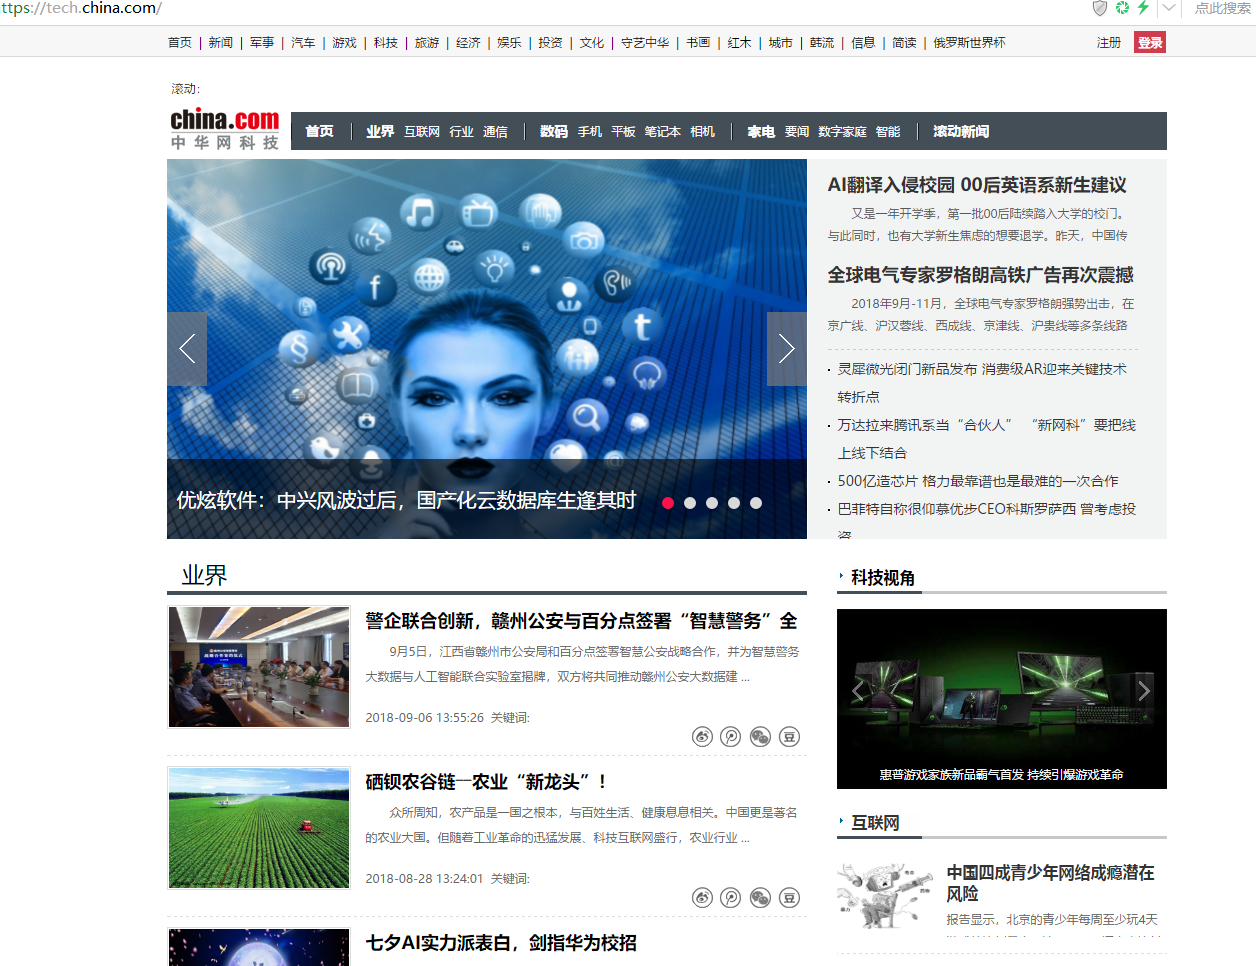Screen dimensions: 1256x966
Task: Click the green lightning bolt icon
Action: pyautogui.click(x=1142, y=8)
